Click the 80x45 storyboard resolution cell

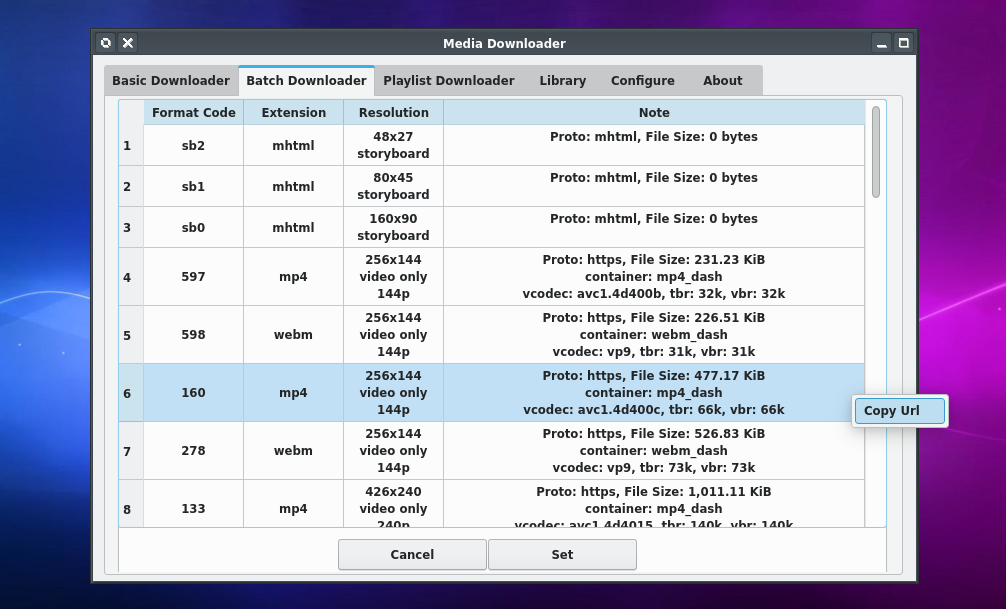coord(393,186)
